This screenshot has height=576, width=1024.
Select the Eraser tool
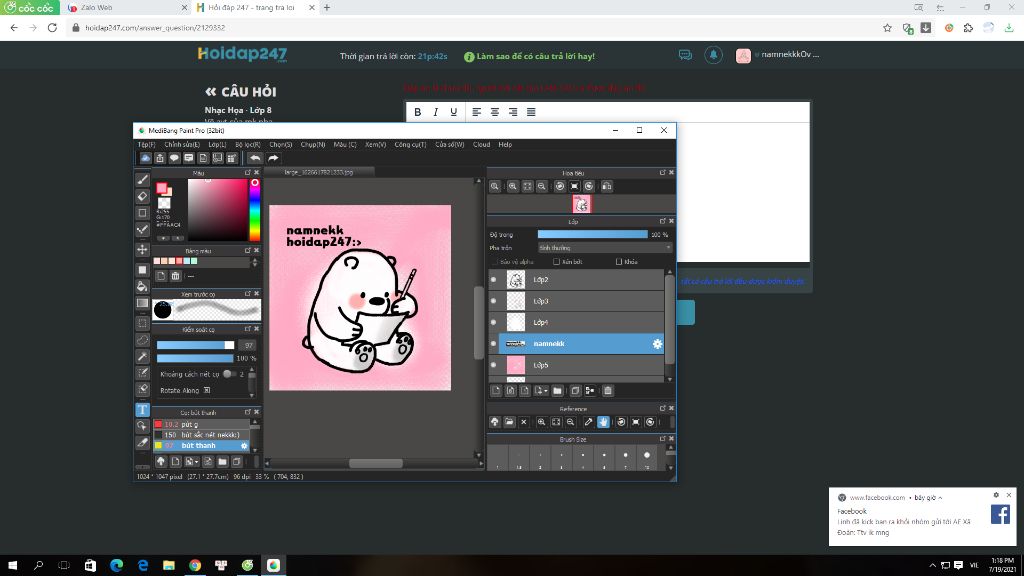[142, 196]
